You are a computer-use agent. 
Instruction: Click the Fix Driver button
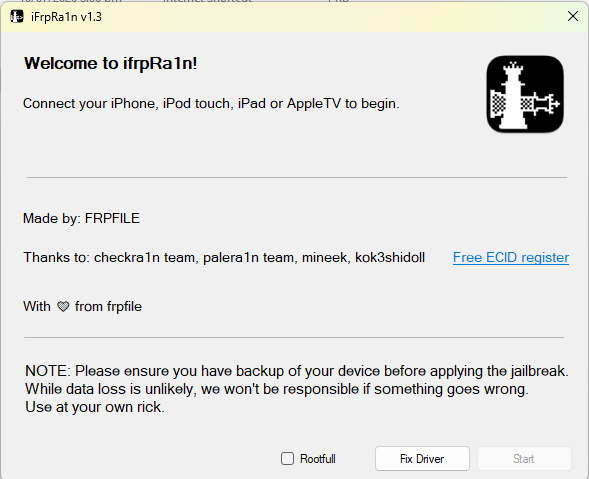click(422, 458)
